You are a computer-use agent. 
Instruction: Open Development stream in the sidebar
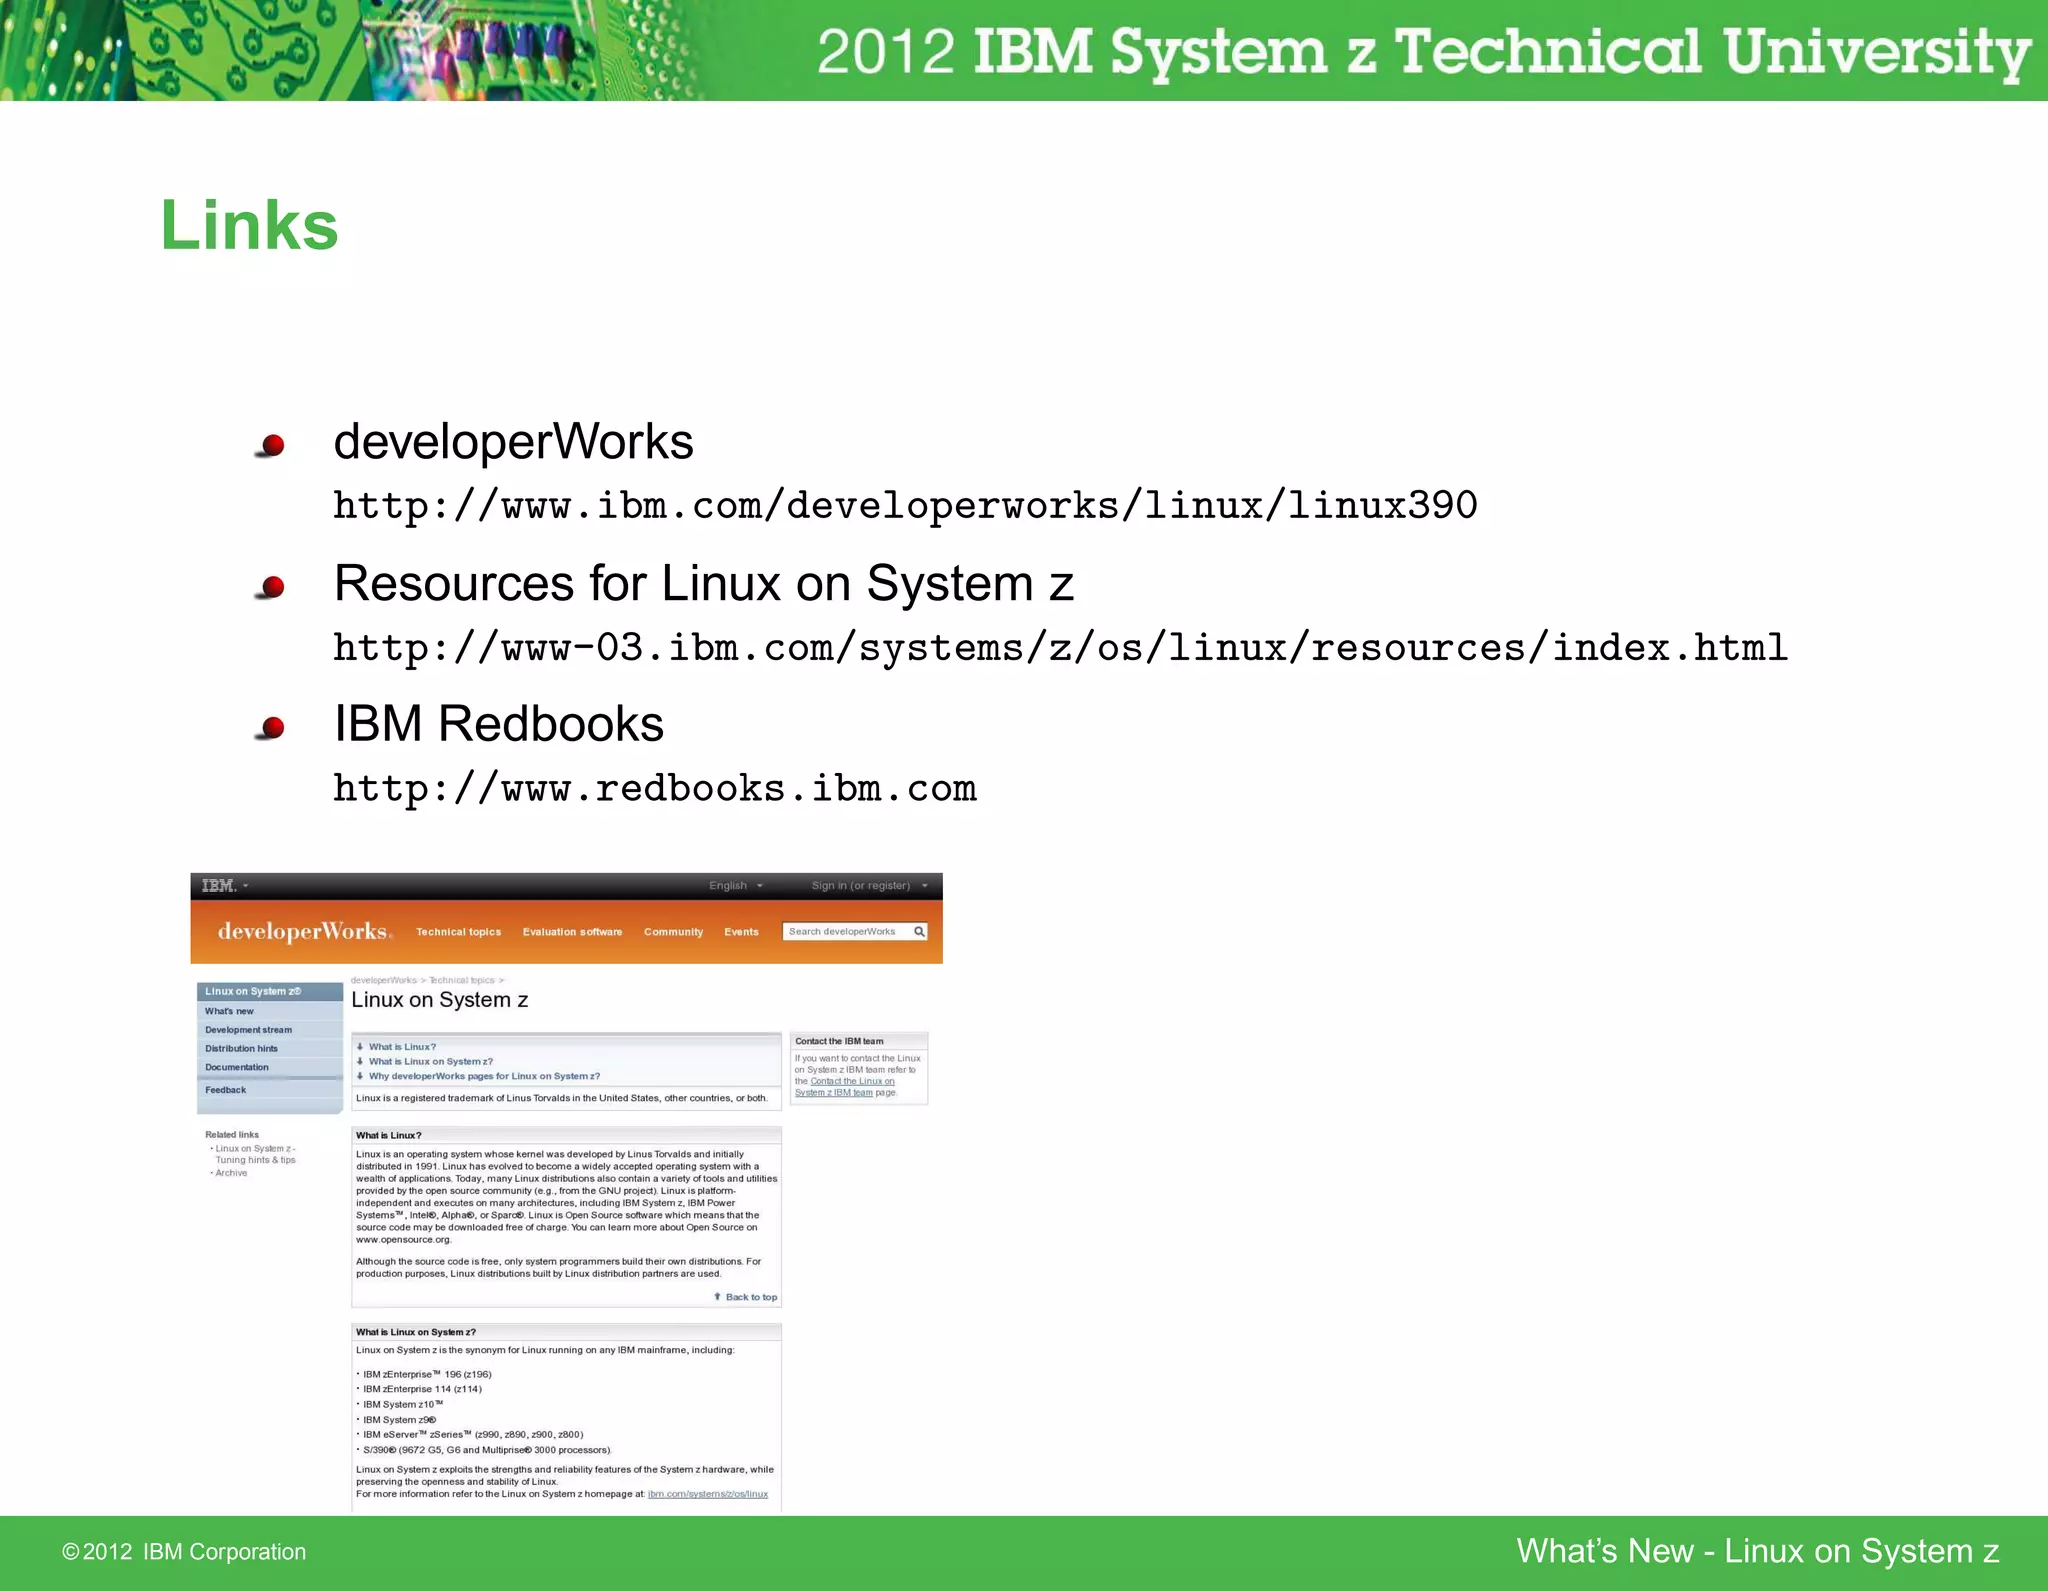click(x=248, y=1030)
